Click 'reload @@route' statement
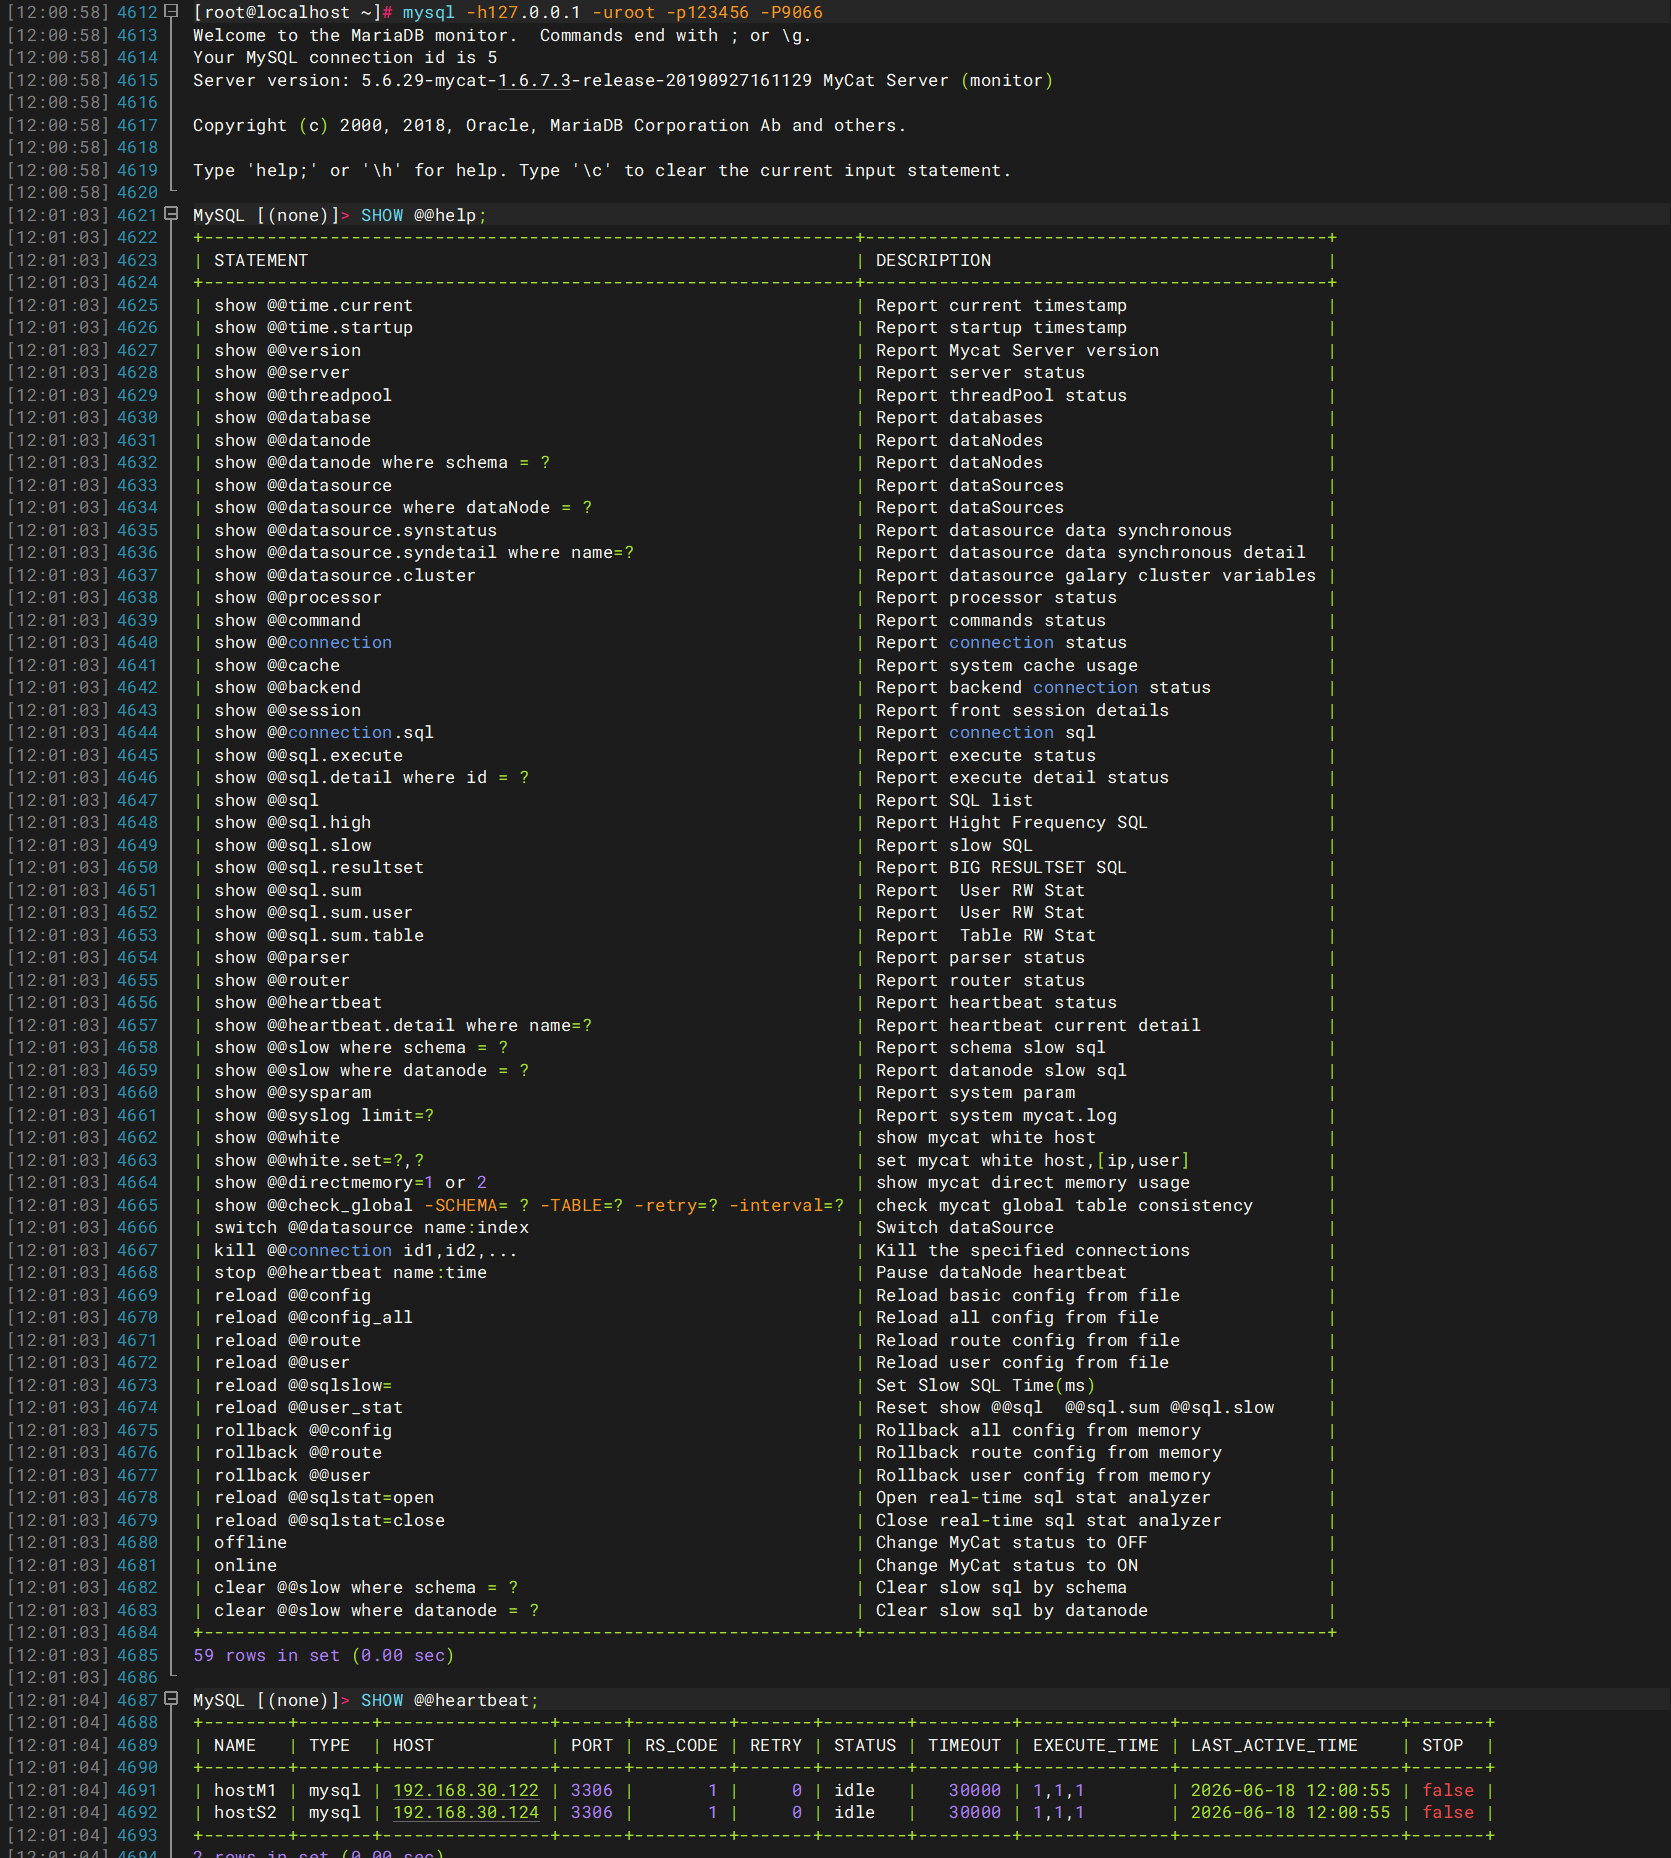Screen dimensions: 1671x1858 coord(287,1340)
